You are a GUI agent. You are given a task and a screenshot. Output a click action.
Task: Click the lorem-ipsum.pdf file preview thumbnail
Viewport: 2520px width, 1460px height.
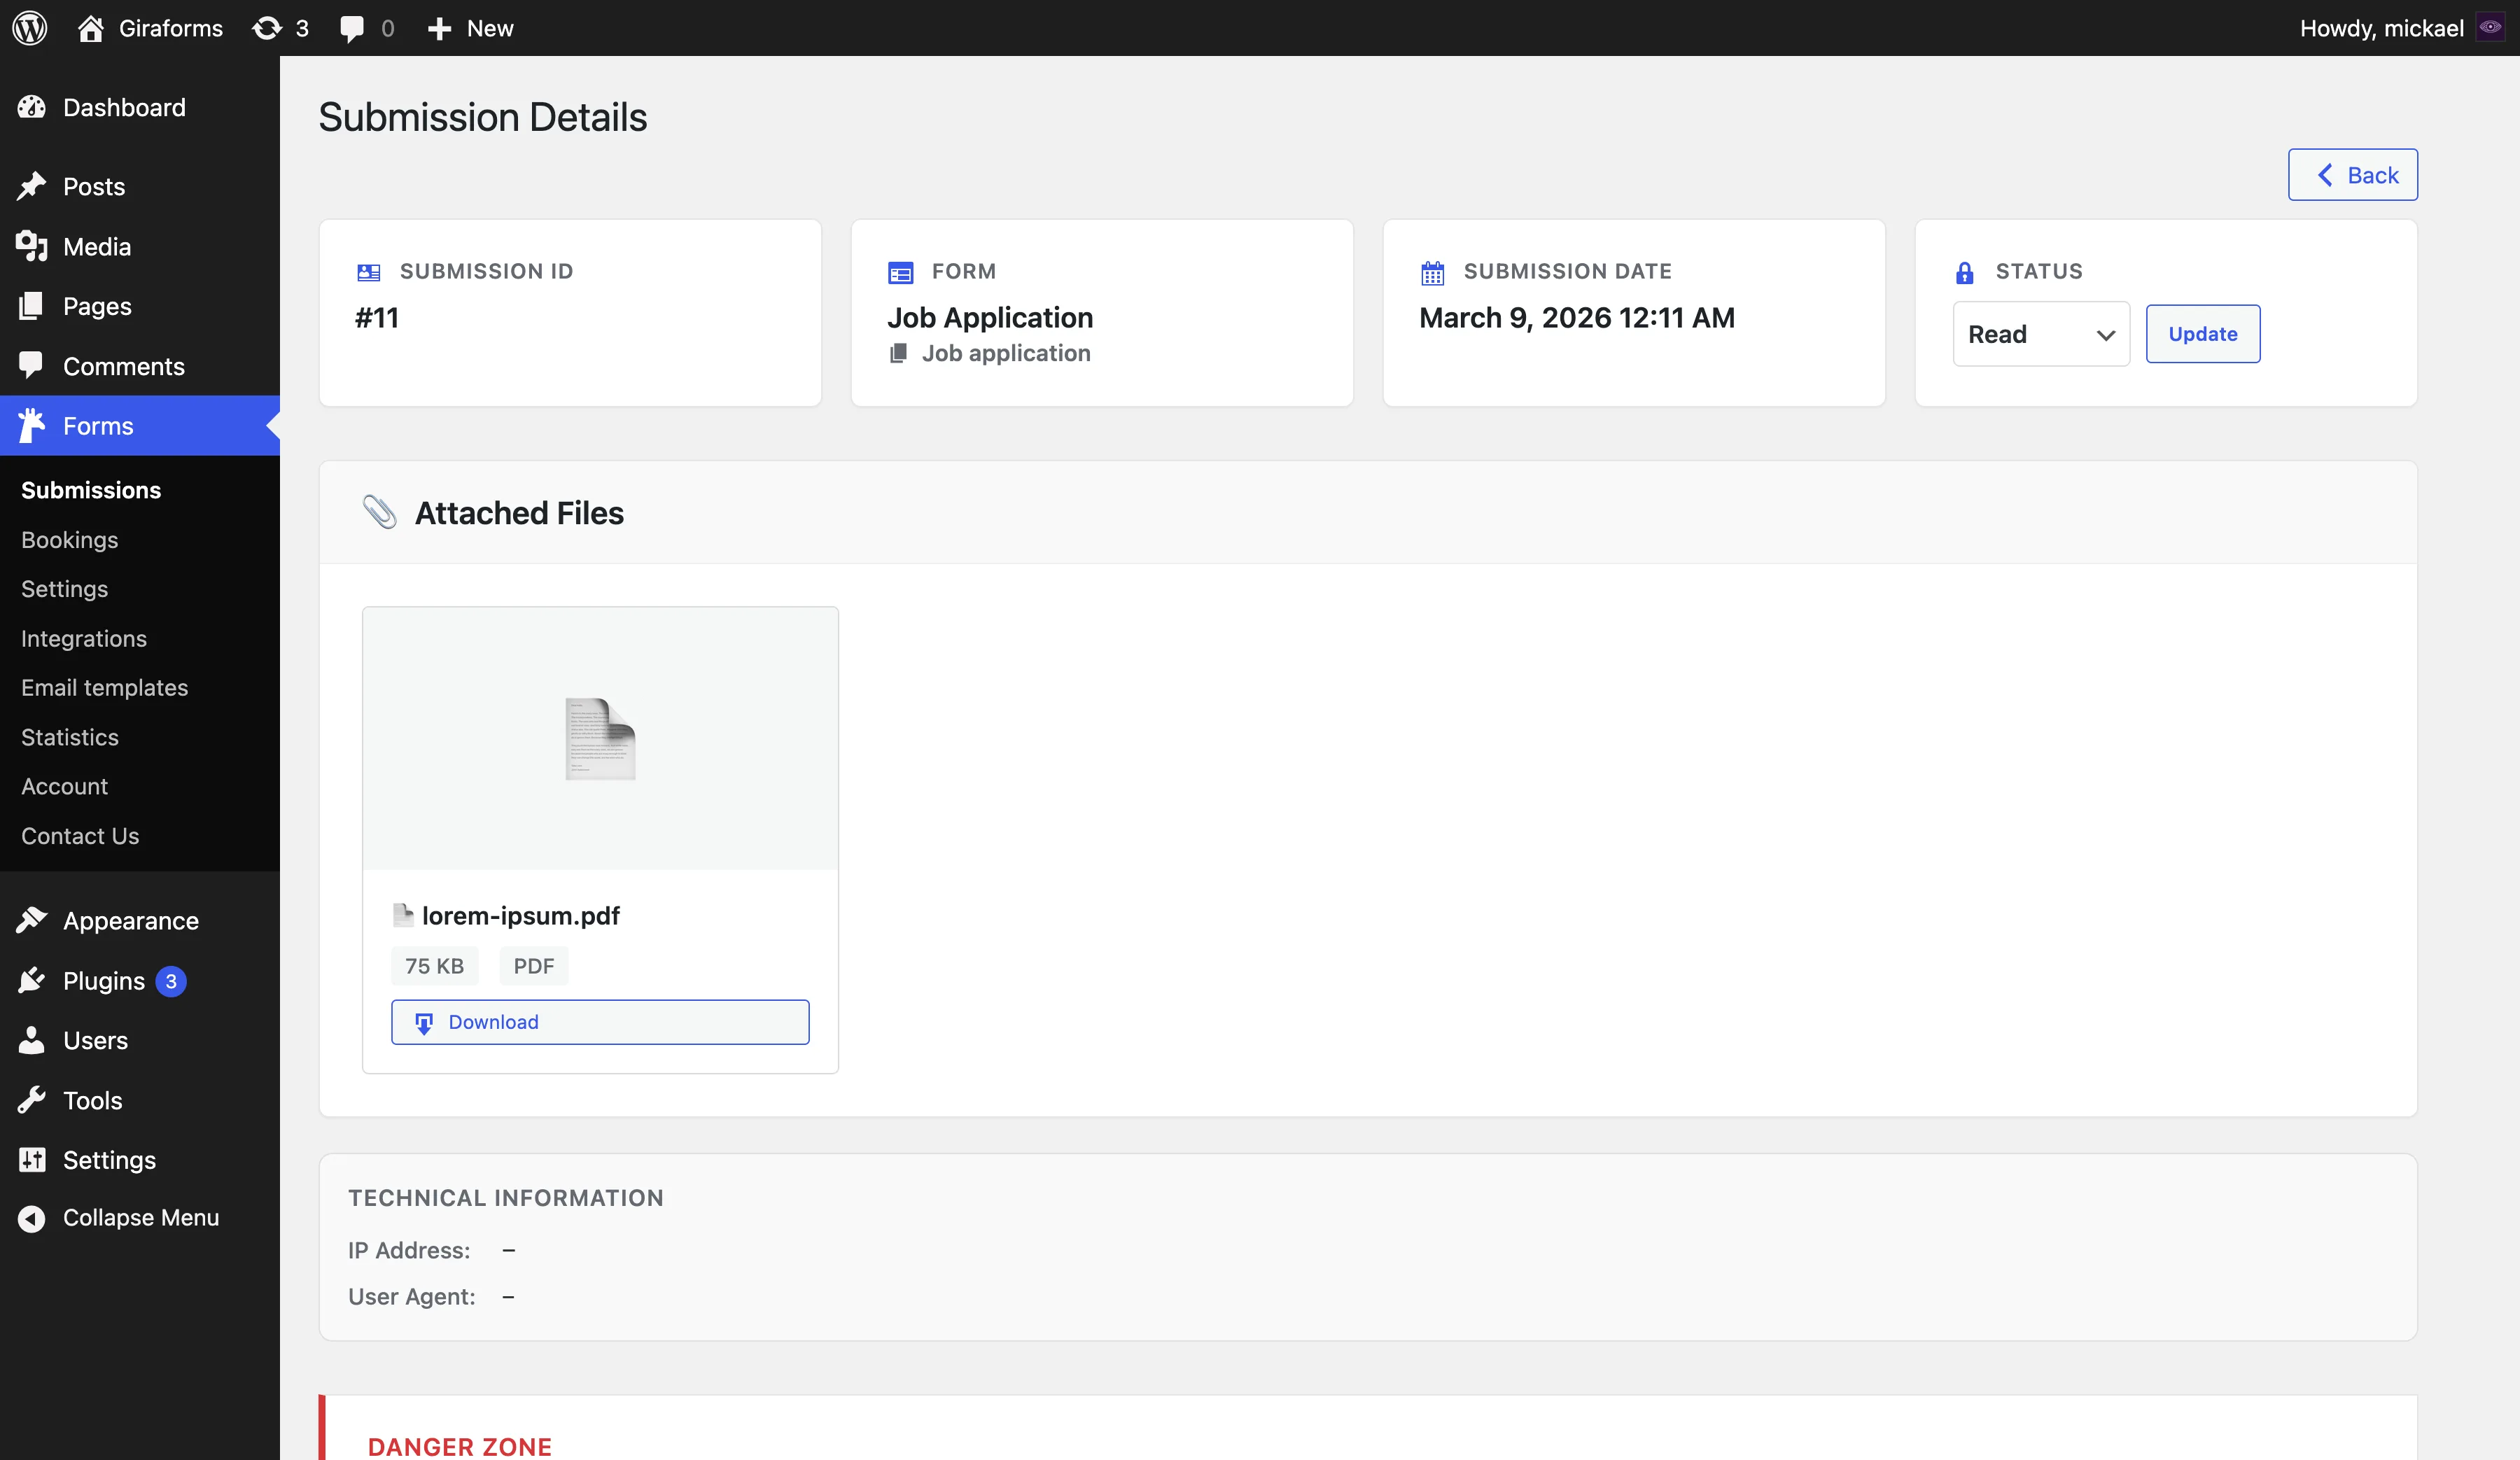599,739
